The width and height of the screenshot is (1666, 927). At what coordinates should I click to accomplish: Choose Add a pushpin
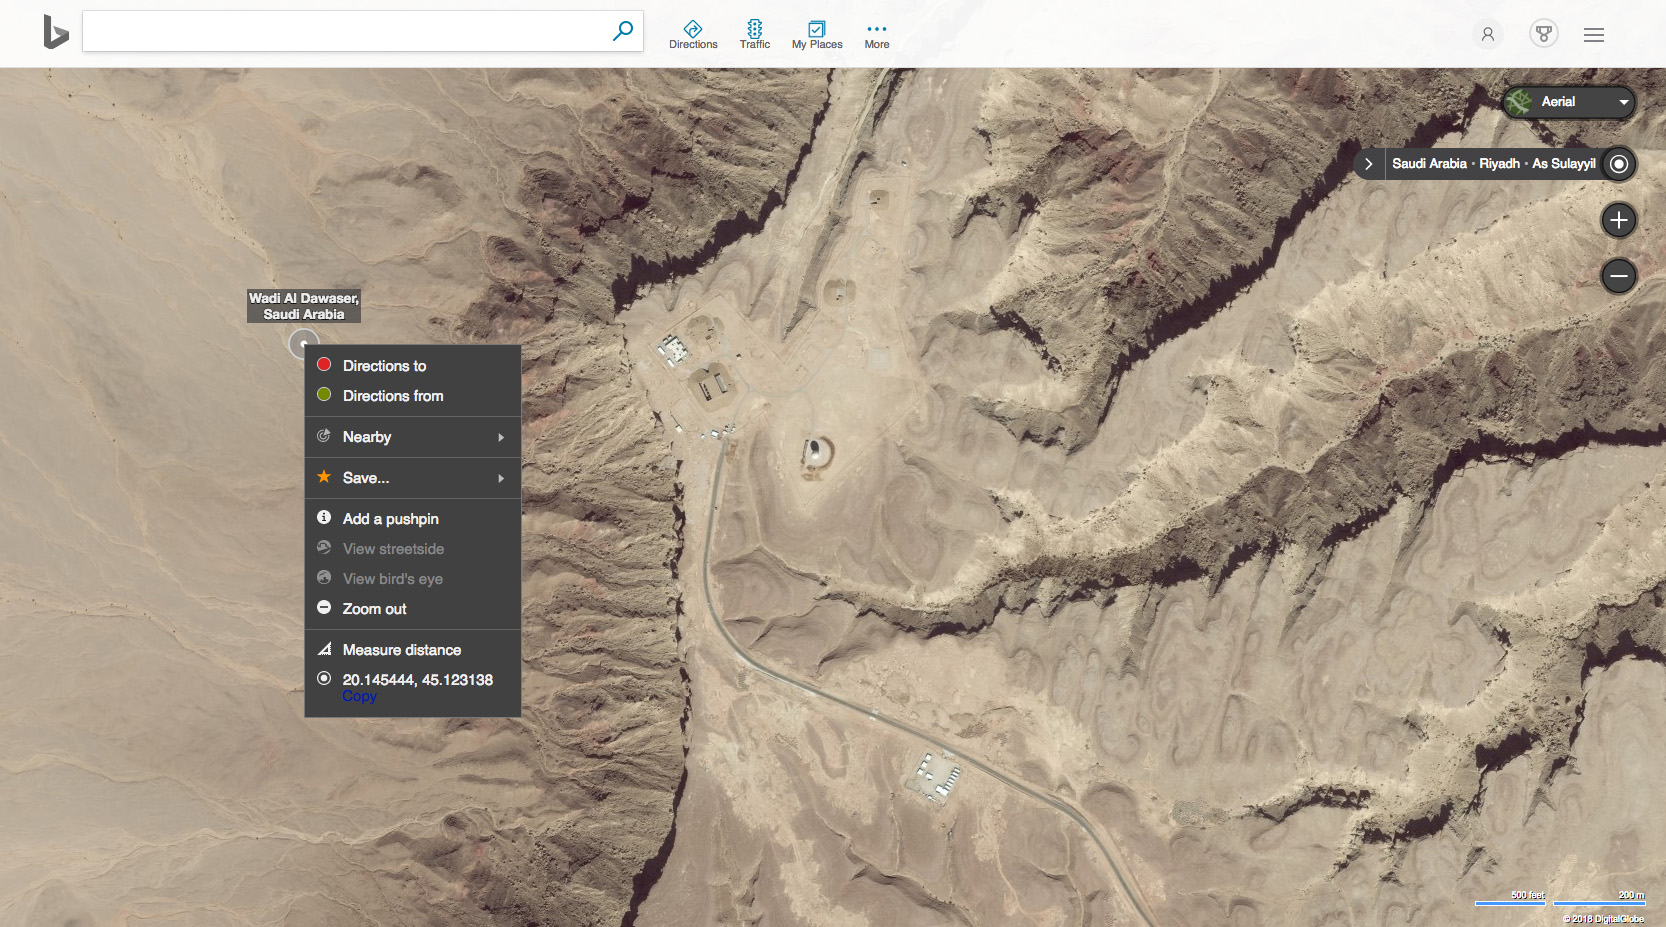[390, 519]
